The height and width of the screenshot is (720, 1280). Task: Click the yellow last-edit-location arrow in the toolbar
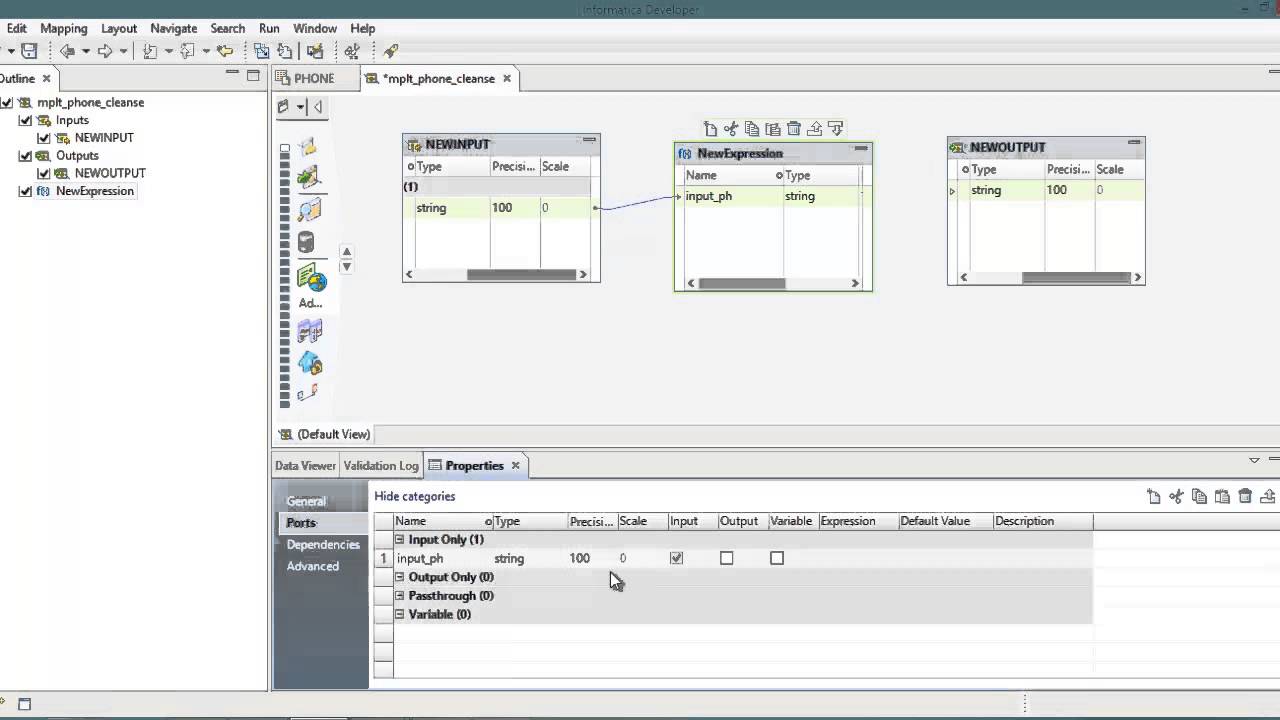point(225,51)
